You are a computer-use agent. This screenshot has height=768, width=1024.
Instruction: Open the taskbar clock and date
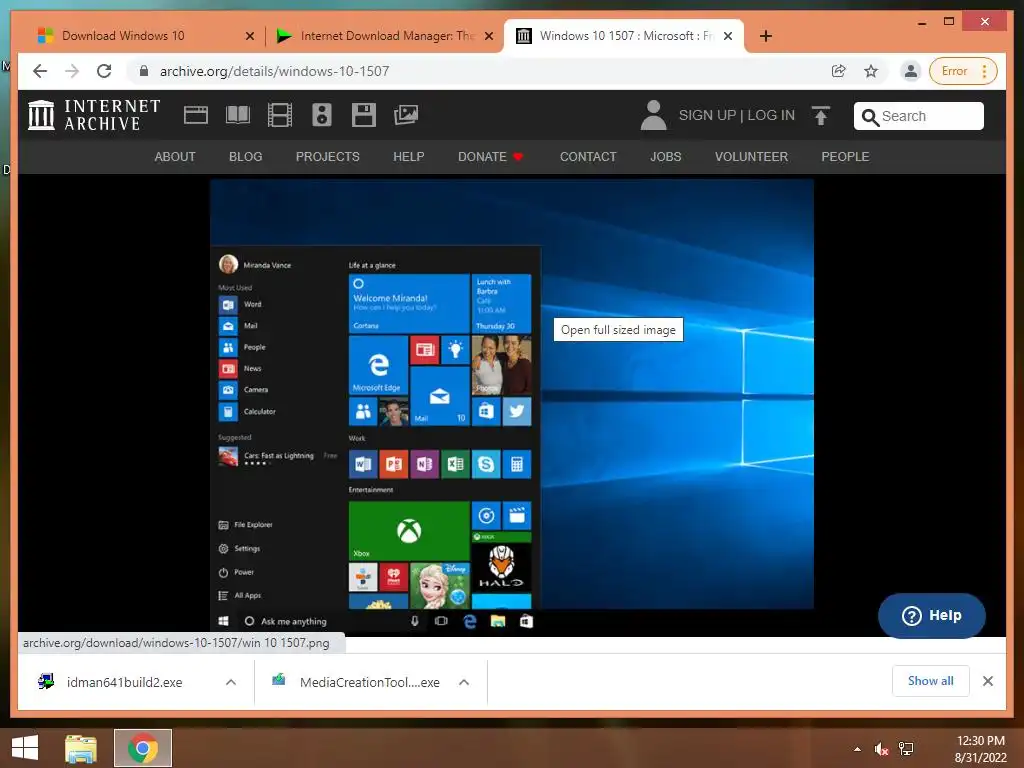pos(980,749)
